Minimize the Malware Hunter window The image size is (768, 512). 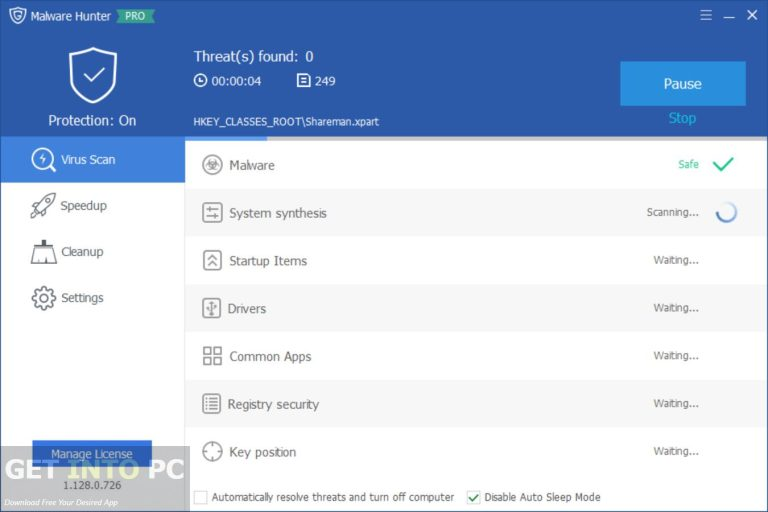coord(729,16)
